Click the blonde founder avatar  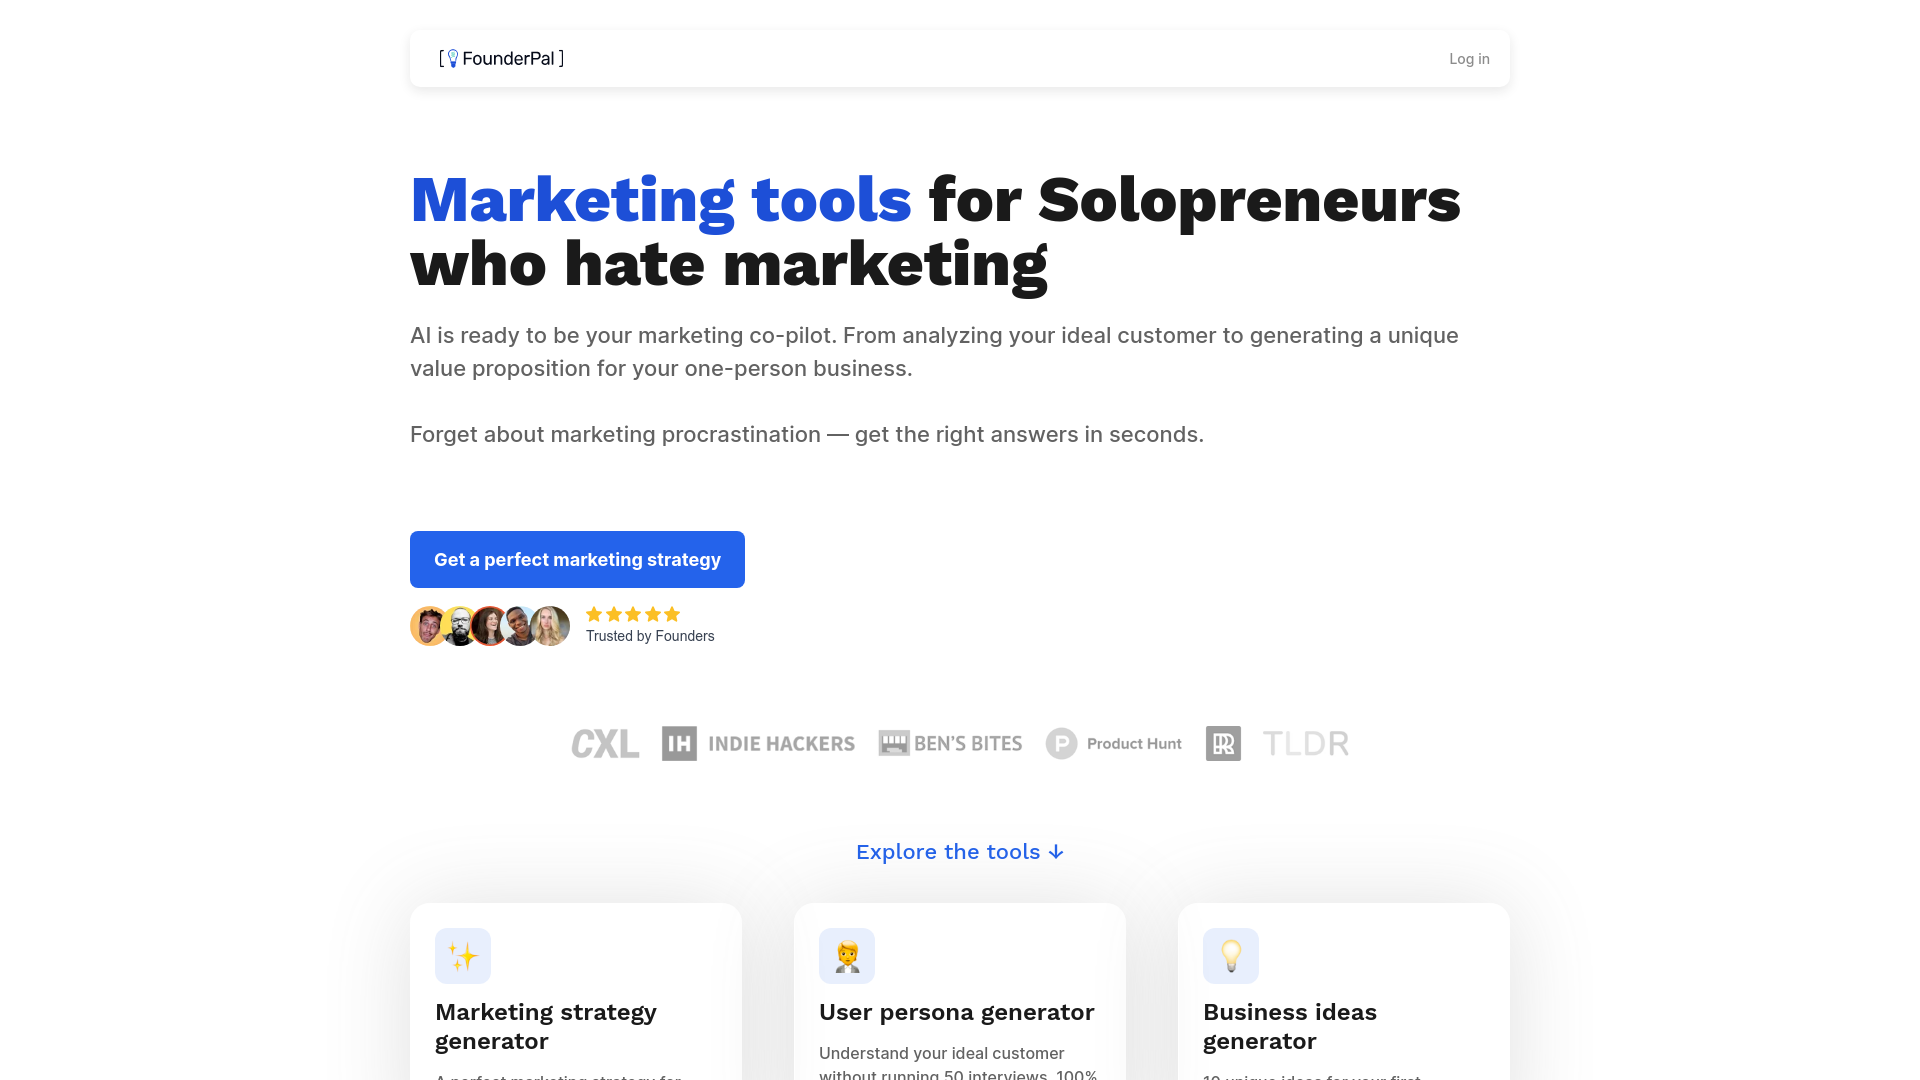(x=552, y=626)
